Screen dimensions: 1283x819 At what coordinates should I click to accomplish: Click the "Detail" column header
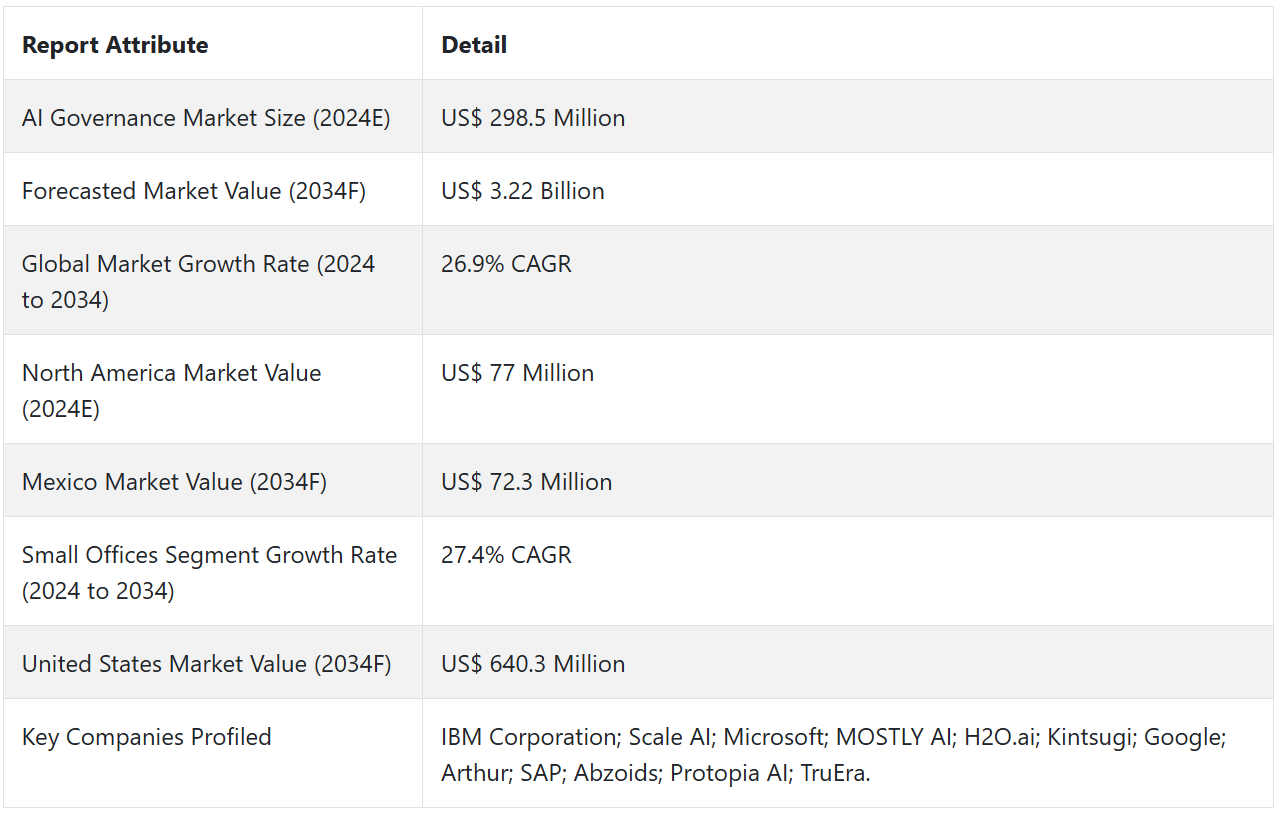474,45
